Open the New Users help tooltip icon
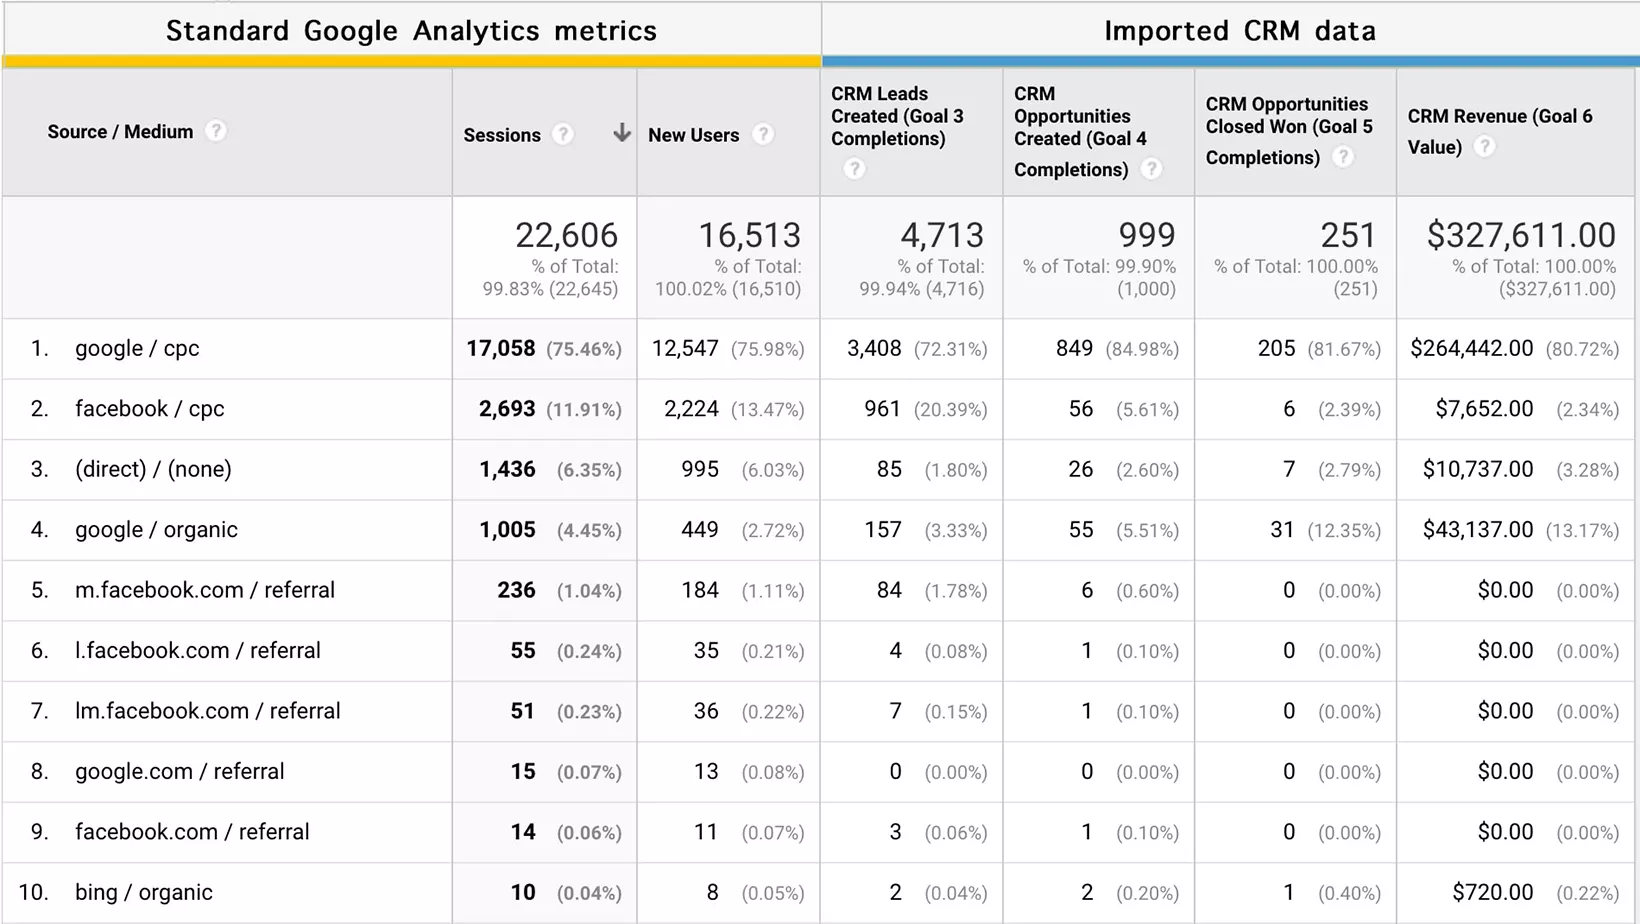Screen dimensions: 1640x924 762,134
